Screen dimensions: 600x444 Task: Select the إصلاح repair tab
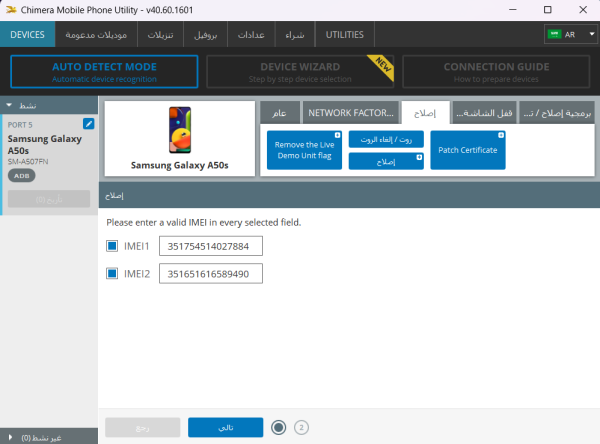tap(425, 113)
